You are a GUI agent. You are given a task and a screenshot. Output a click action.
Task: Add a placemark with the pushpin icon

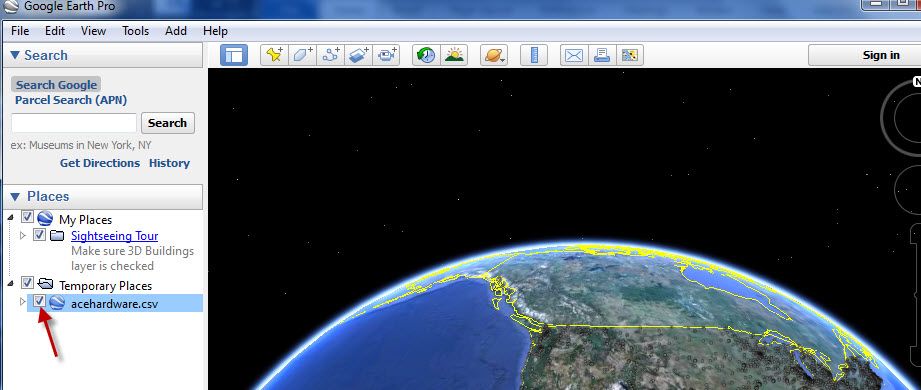point(274,55)
